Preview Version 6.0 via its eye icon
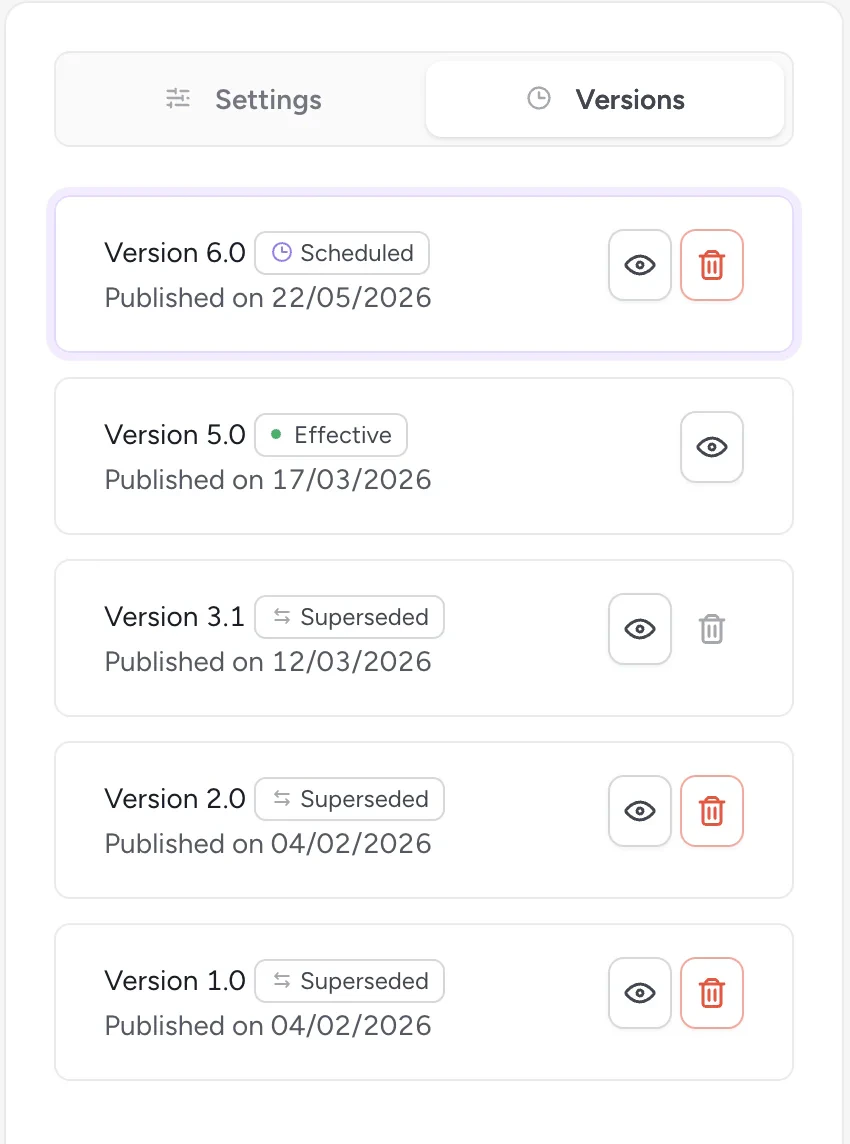 click(x=640, y=265)
